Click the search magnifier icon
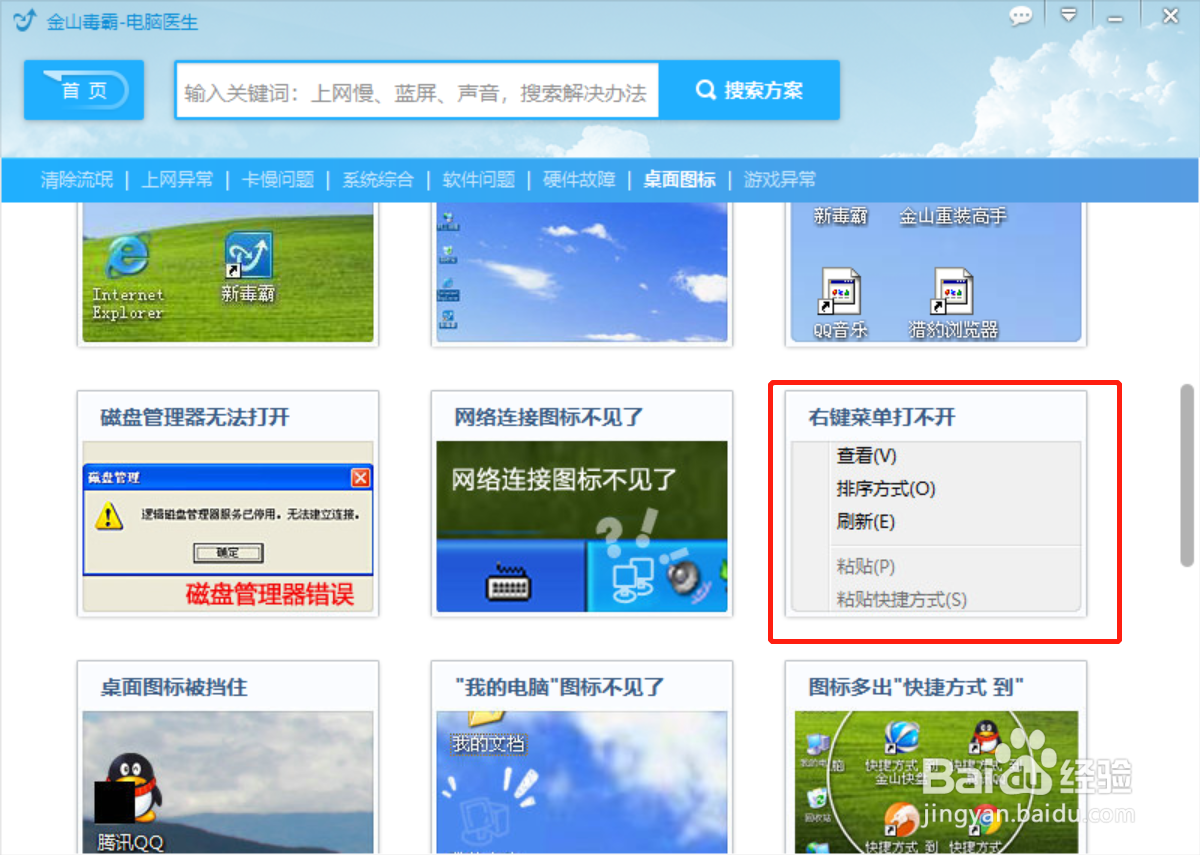Viewport: 1200px width, 855px height. (x=706, y=90)
